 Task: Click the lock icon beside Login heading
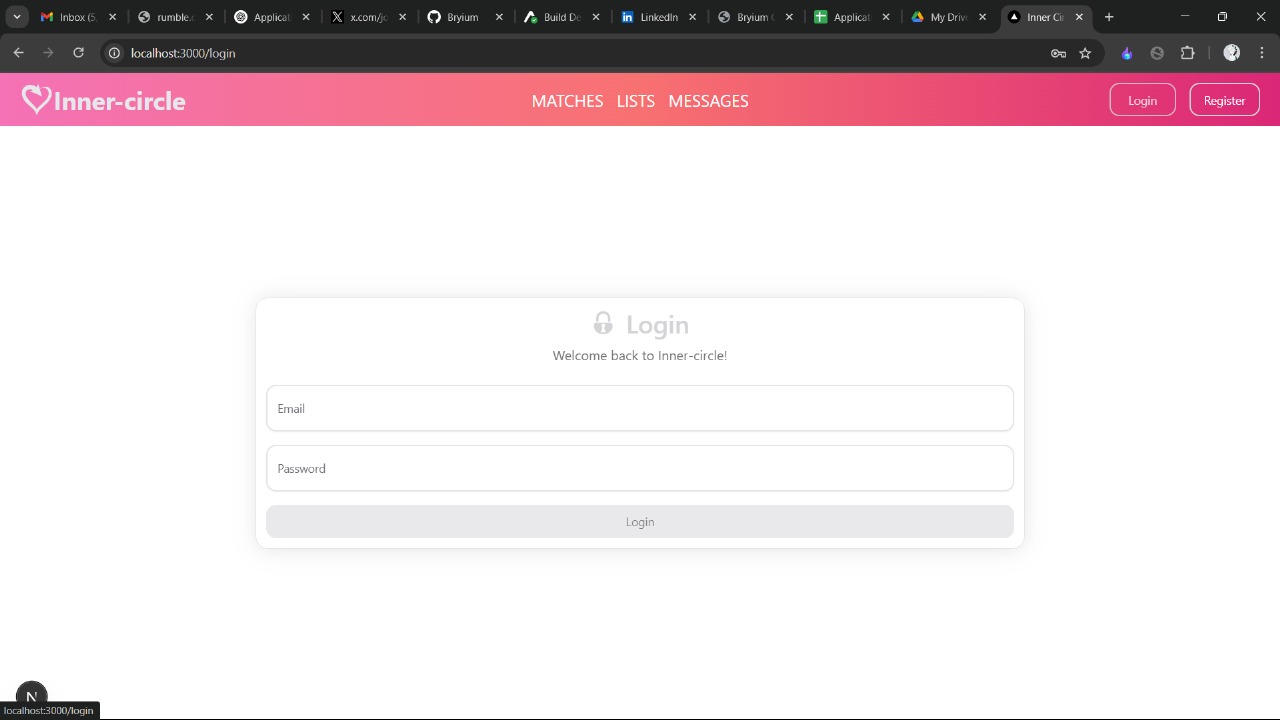[x=603, y=323]
